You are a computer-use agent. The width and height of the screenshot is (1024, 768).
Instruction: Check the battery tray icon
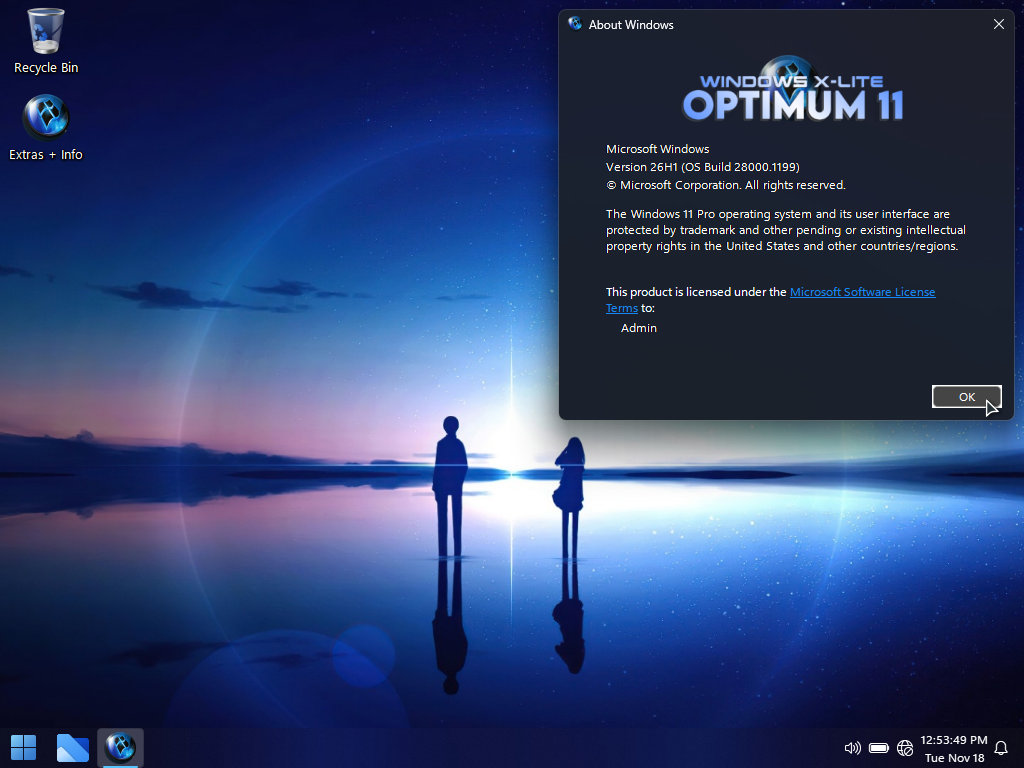click(879, 748)
